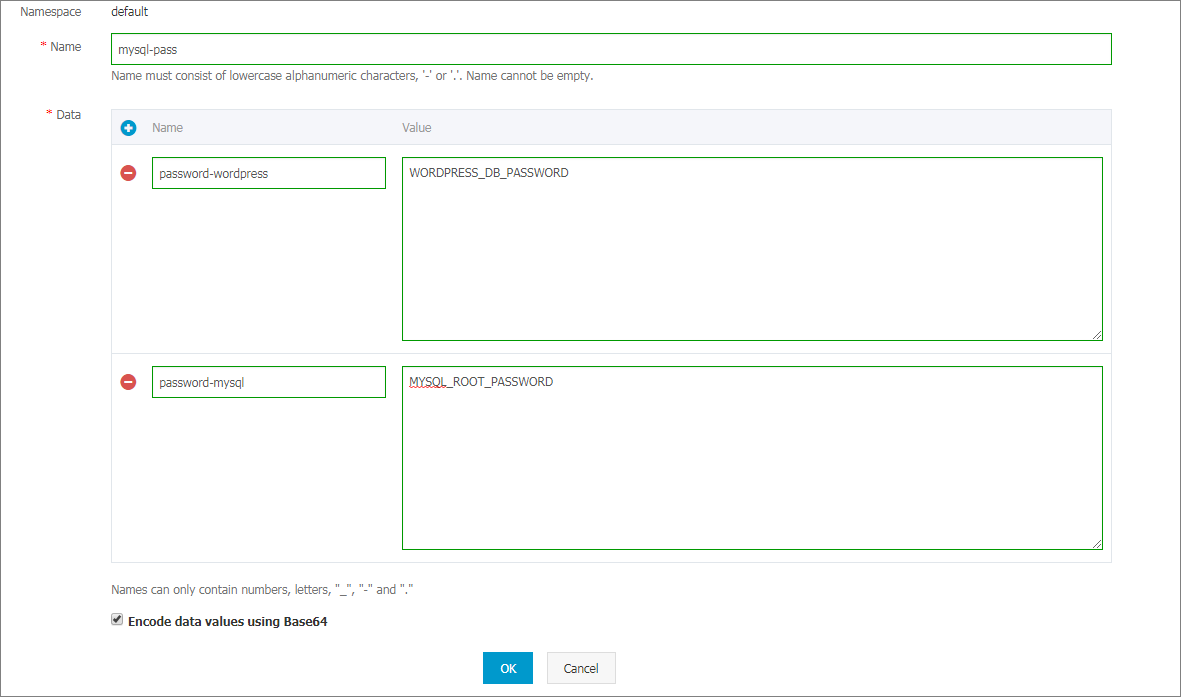Remove the password-wordpress data row
Image resolution: width=1181 pixels, height=697 pixels.
128,173
